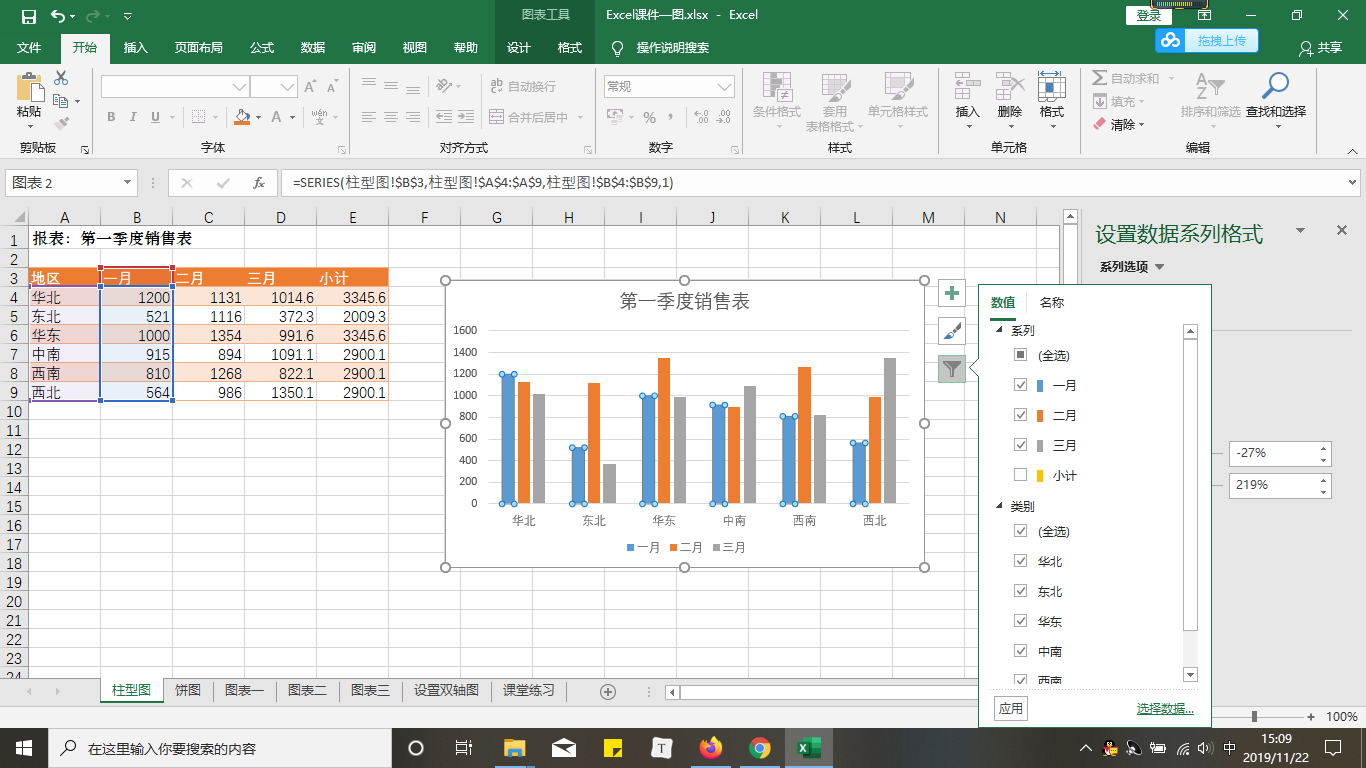Toggle the 类别 (全选) checkbox

coord(1020,531)
